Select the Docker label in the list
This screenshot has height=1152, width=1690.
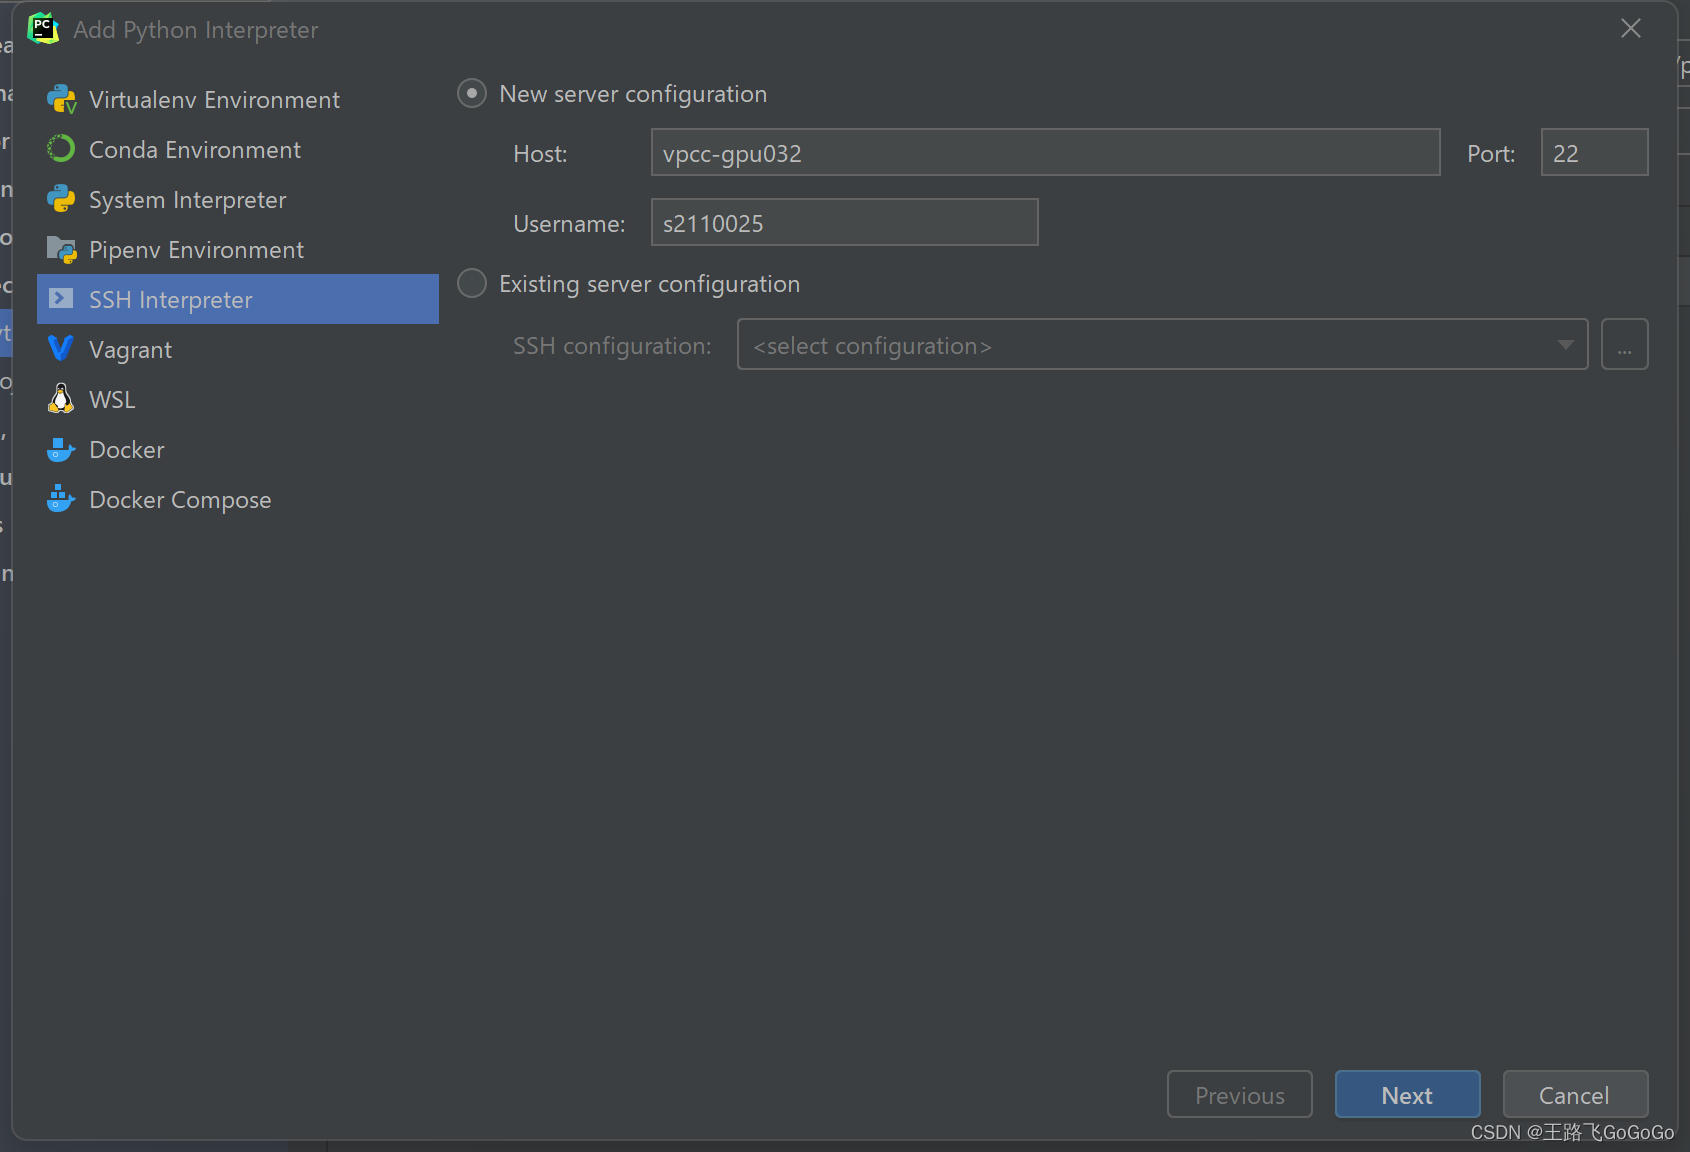click(x=127, y=450)
